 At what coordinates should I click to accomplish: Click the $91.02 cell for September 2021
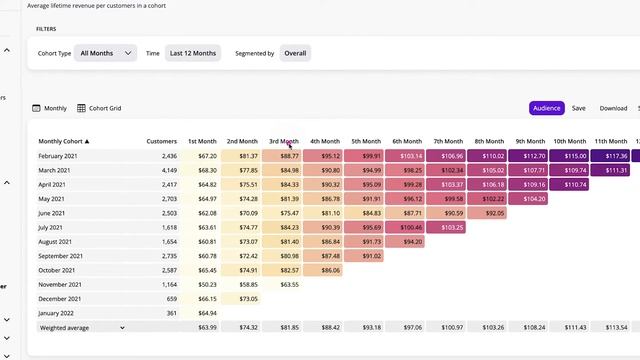pos(364,256)
